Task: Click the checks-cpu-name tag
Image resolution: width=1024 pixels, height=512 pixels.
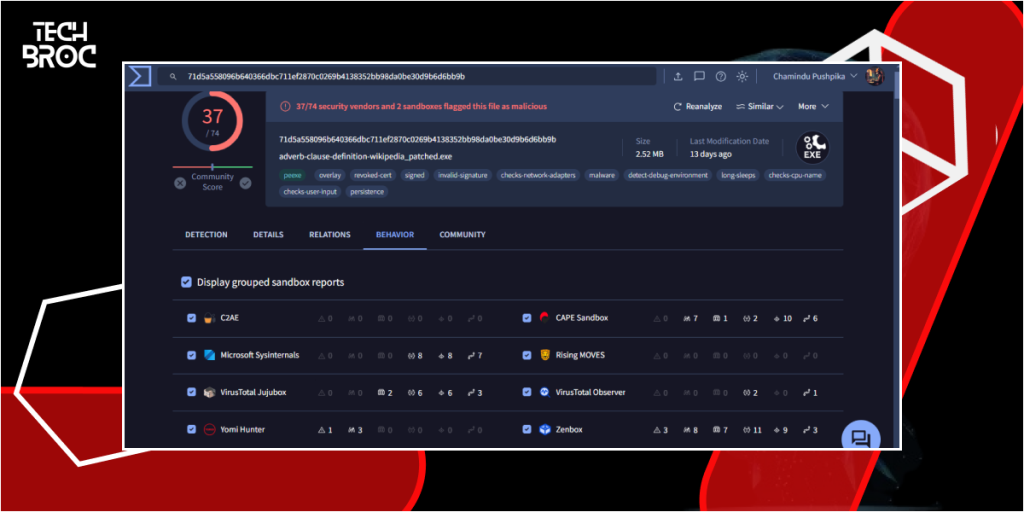Action: (x=795, y=175)
